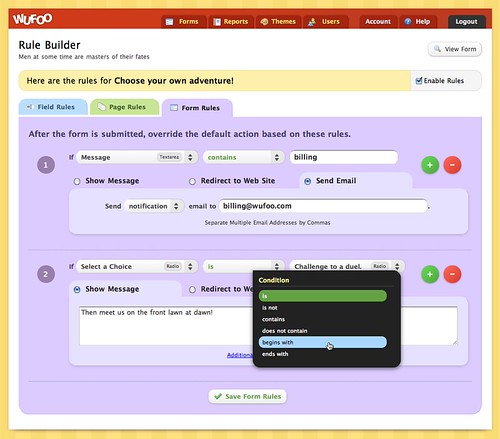Screen dimensions: 500x439
Task: Toggle the Enable Rules checkbox
Action: coord(419,81)
